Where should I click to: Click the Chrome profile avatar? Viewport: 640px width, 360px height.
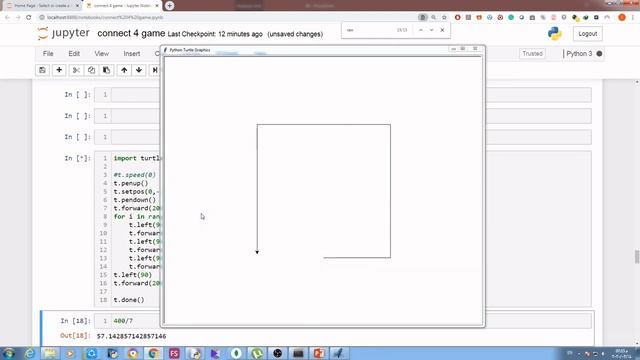click(x=622, y=17)
